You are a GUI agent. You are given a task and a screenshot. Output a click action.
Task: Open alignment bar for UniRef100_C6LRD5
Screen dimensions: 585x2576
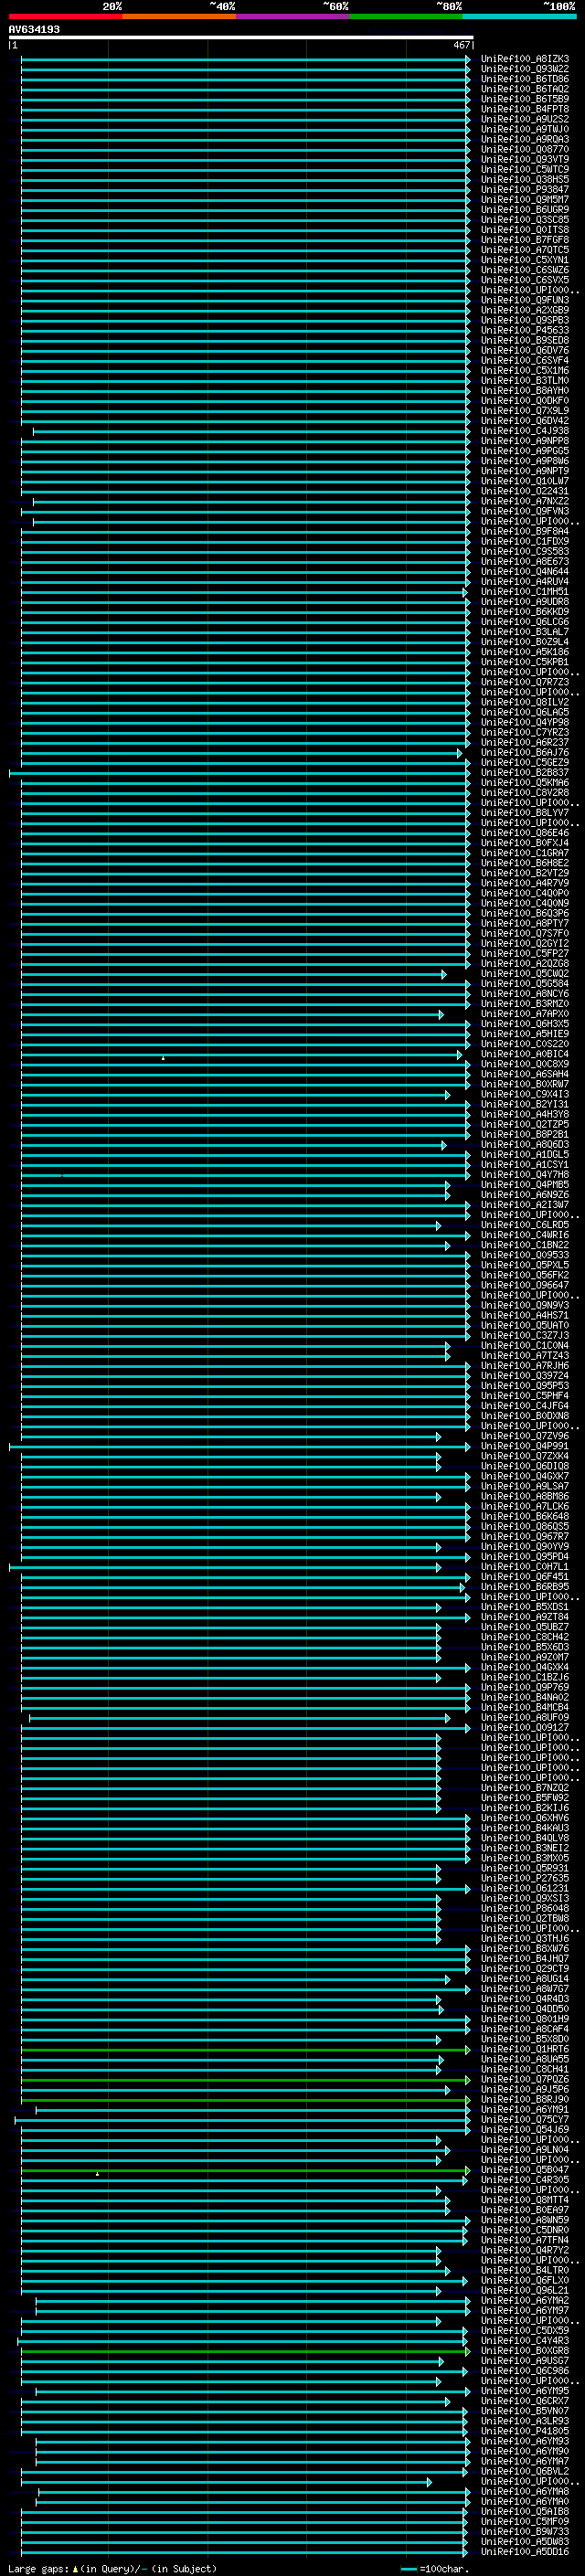click(x=231, y=1225)
